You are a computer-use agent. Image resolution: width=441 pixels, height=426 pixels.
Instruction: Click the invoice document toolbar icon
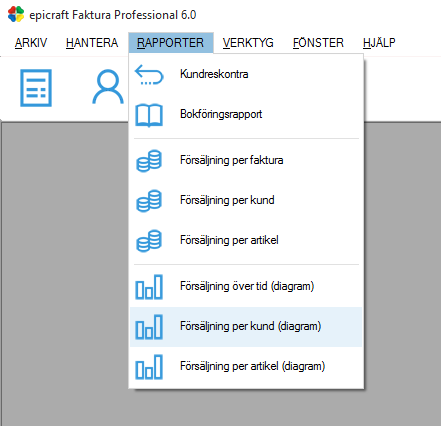click(x=36, y=88)
